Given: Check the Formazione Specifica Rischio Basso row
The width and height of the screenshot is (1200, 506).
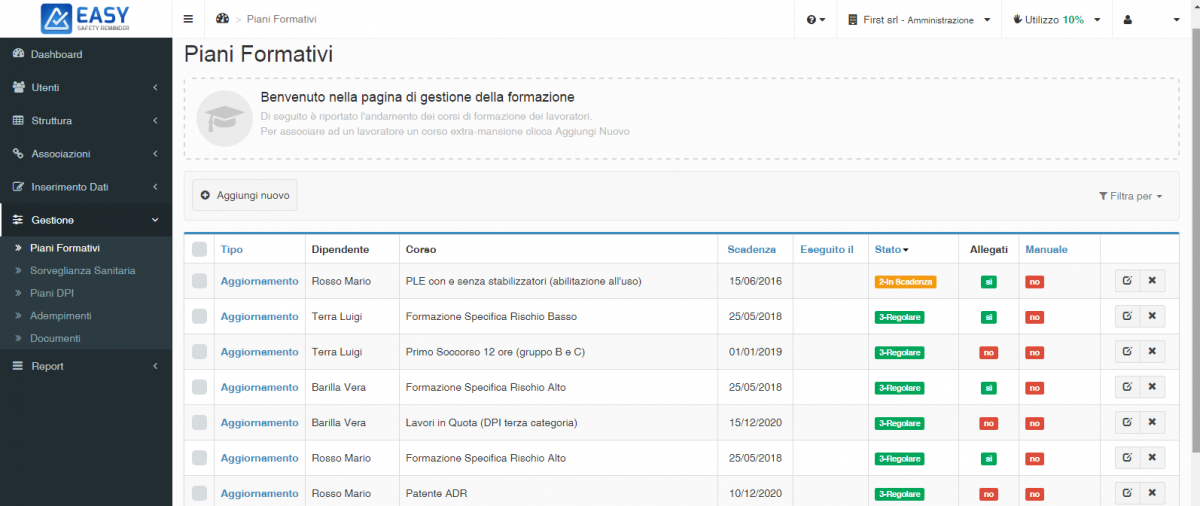Looking at the screenshot, I should (x=199, y=316).
